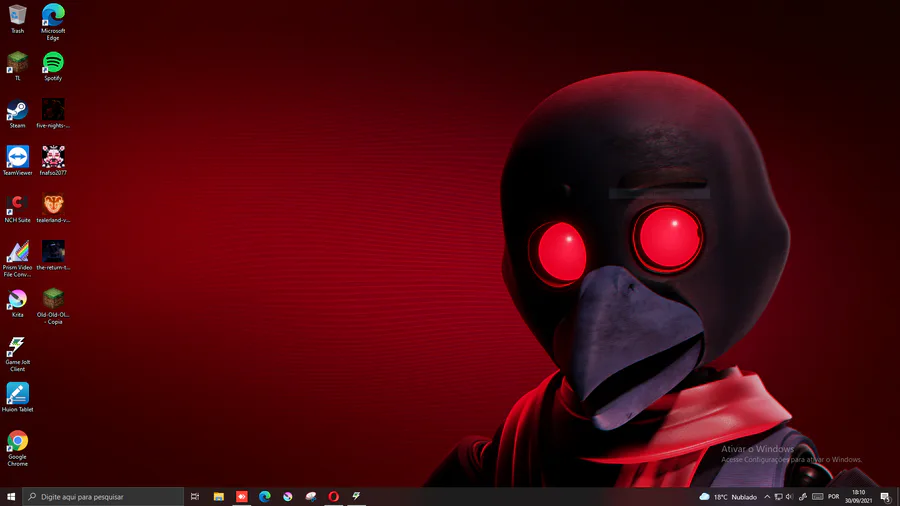Open the red recorder app in taskbar
The width and height of the screenshot is (900, 506).
click(242, 496)
